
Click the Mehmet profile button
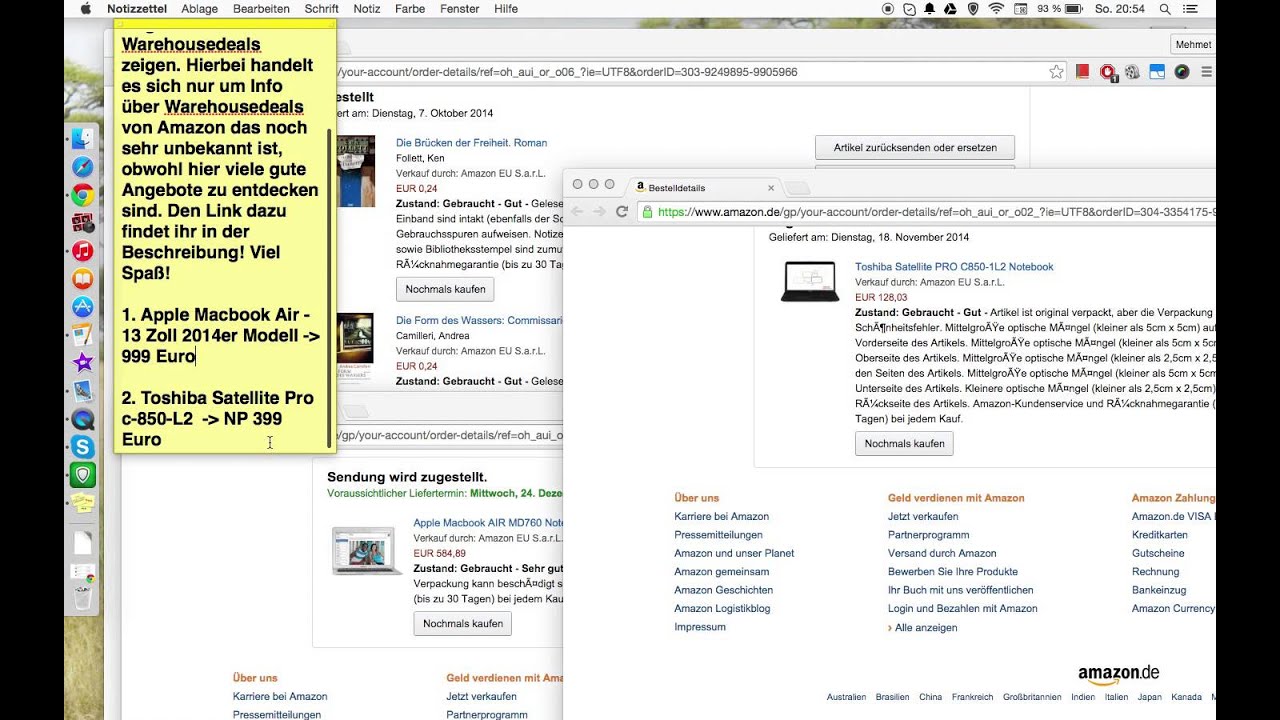pyautogui.click(x=1193, y=44)
